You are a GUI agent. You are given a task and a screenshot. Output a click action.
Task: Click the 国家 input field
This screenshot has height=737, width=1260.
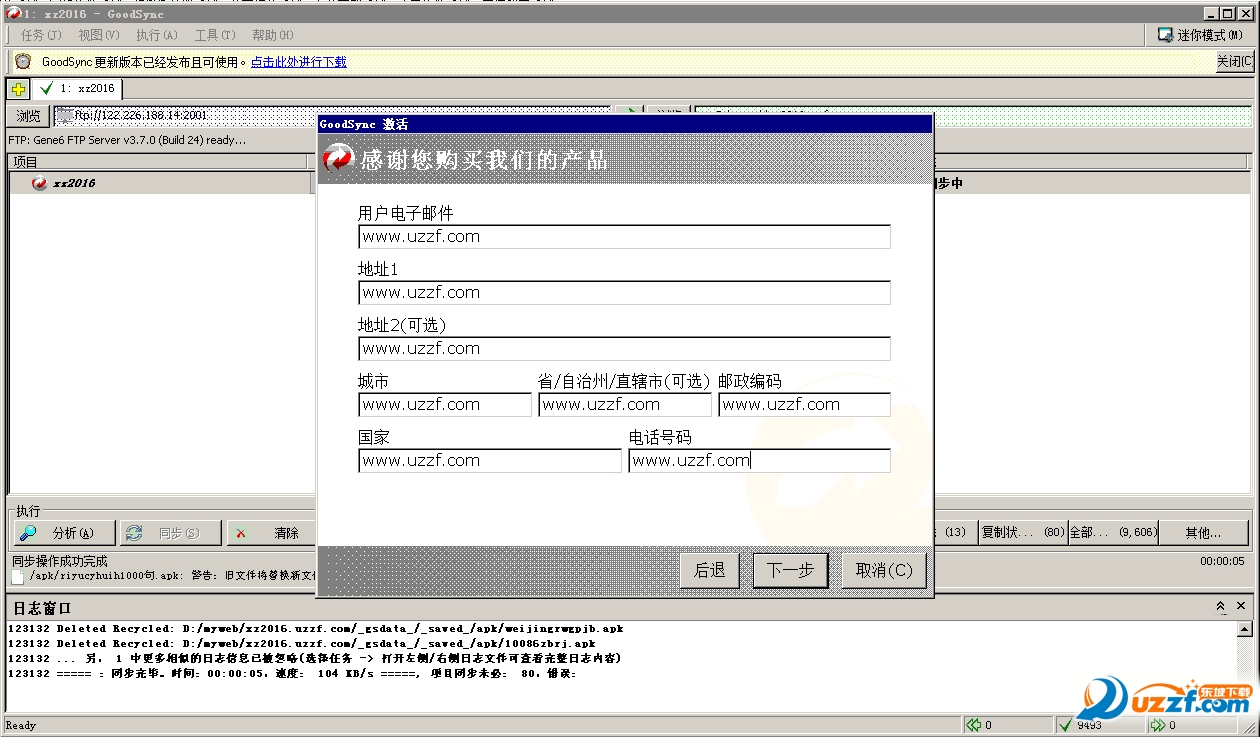coord(490,461)
